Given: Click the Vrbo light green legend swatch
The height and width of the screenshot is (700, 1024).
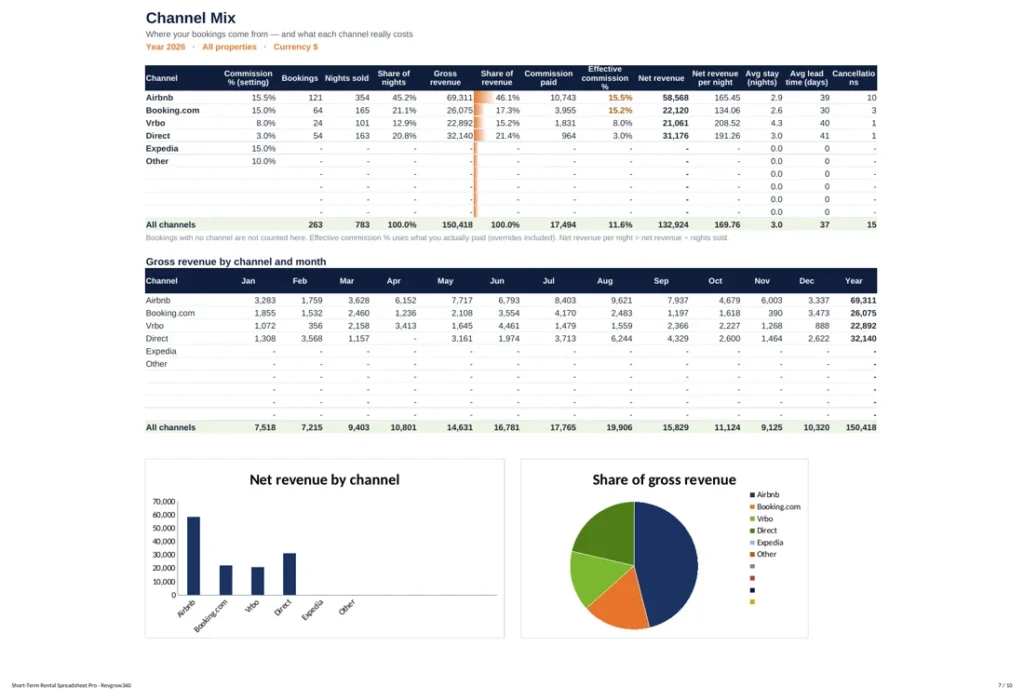Looking at the screenshot, I should pos(752,519).
